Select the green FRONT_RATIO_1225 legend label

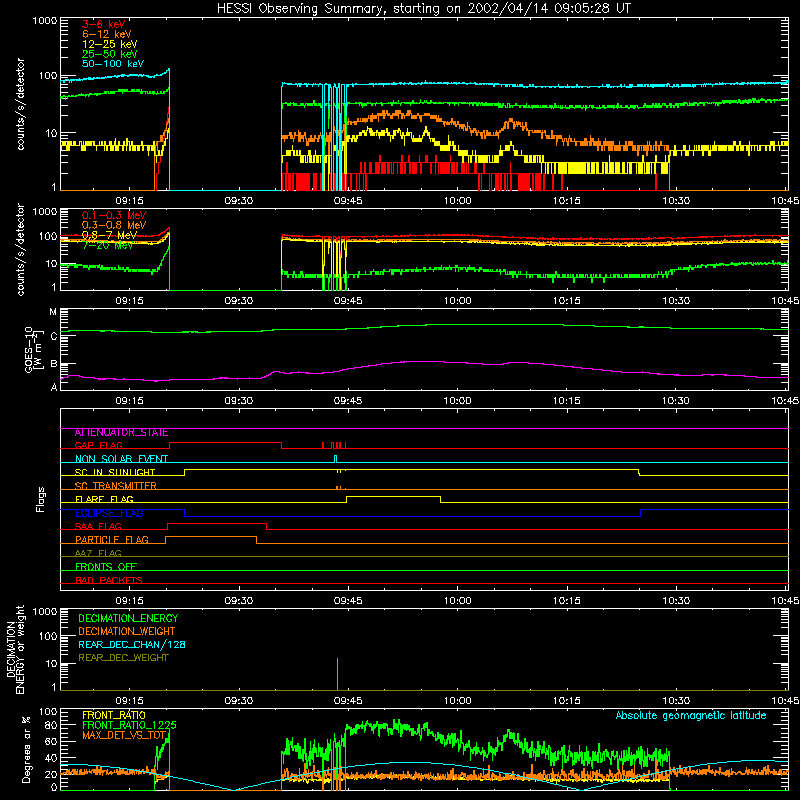(x=129, y=725)
